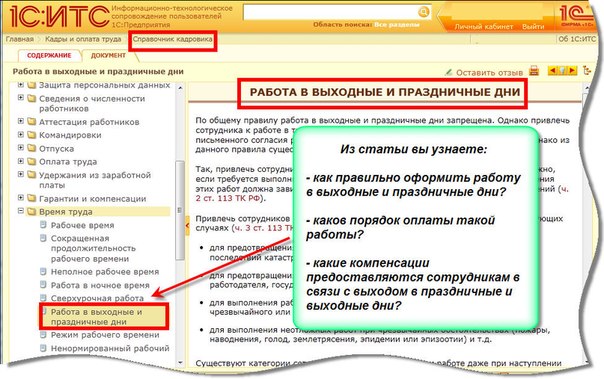Image resolution: width=604 pixels, height=379 pixels.
Task: Expand Удержания из заработной платы node
Action: point(21,175)
